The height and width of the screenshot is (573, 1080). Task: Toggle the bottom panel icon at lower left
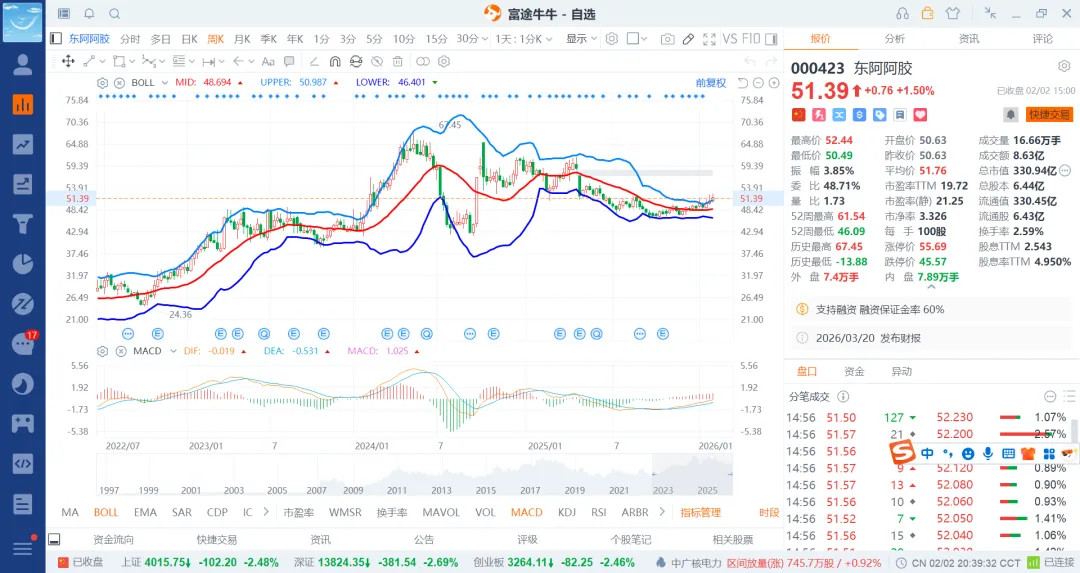coord(54,539)
